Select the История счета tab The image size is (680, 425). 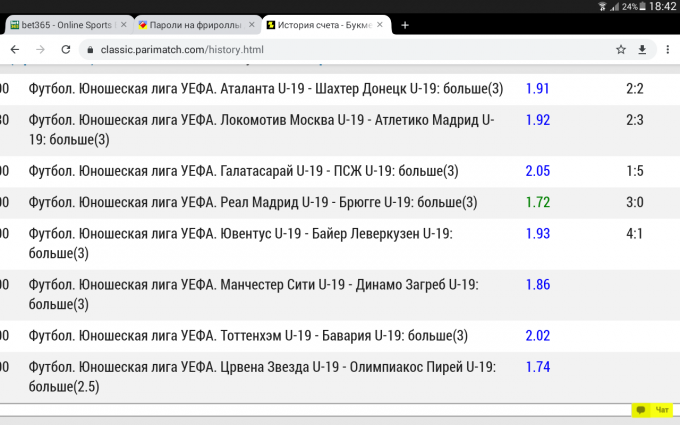click(x=327, y=25)
